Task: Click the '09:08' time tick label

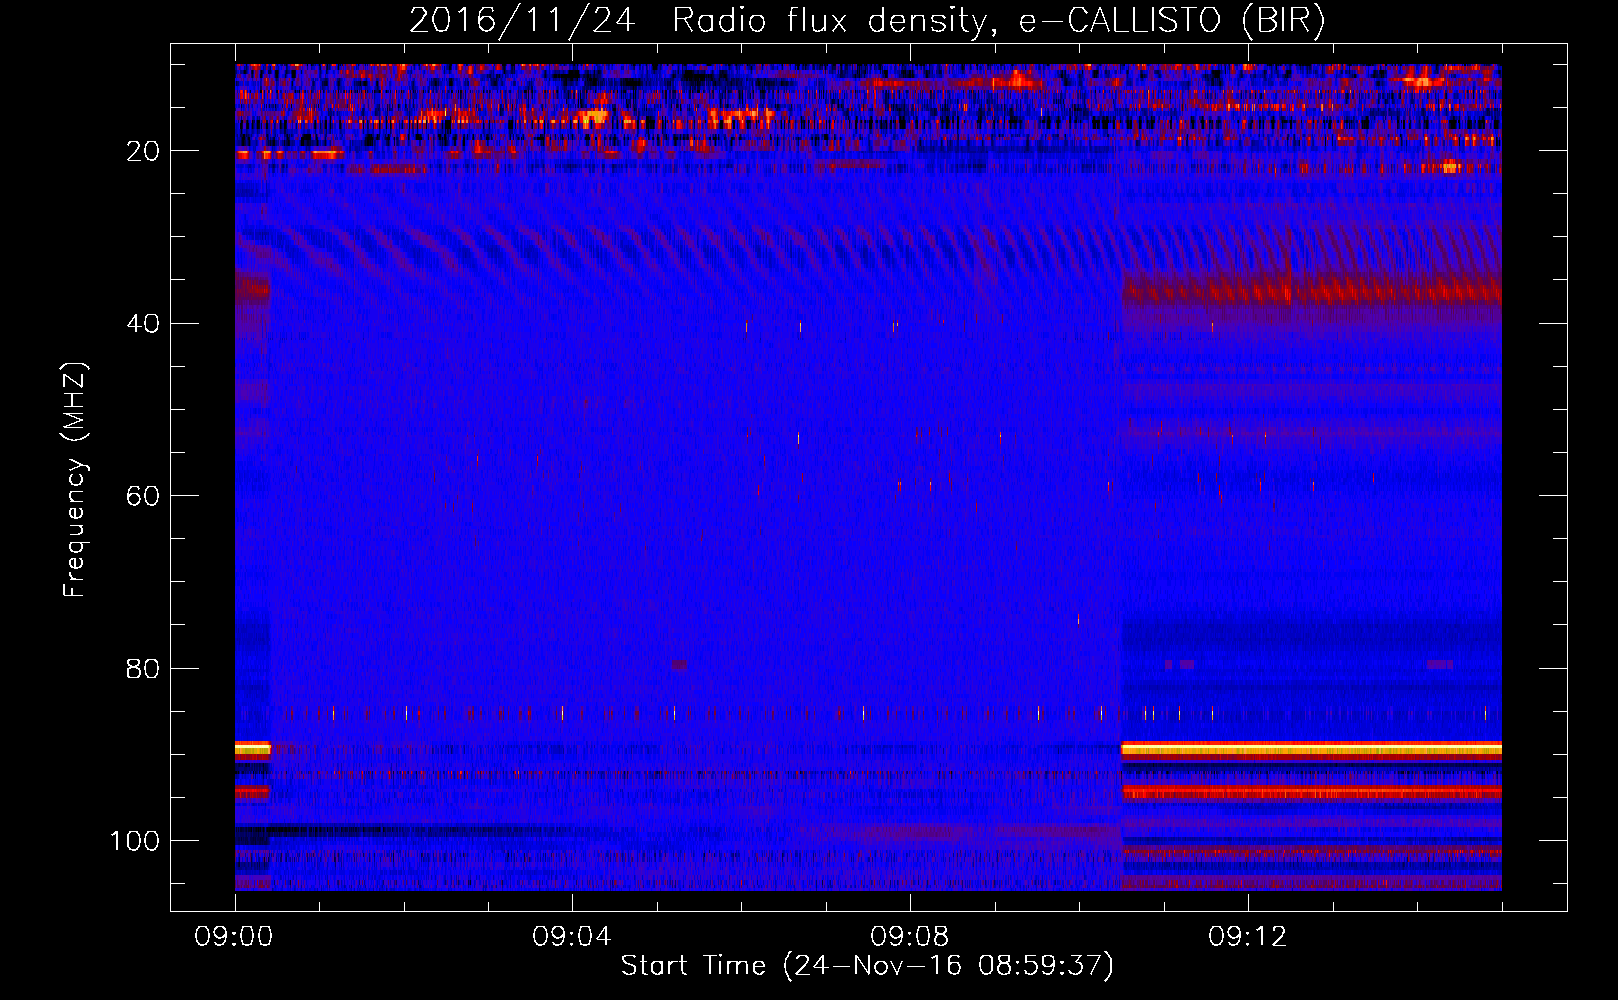Action: tap(910, 937)
